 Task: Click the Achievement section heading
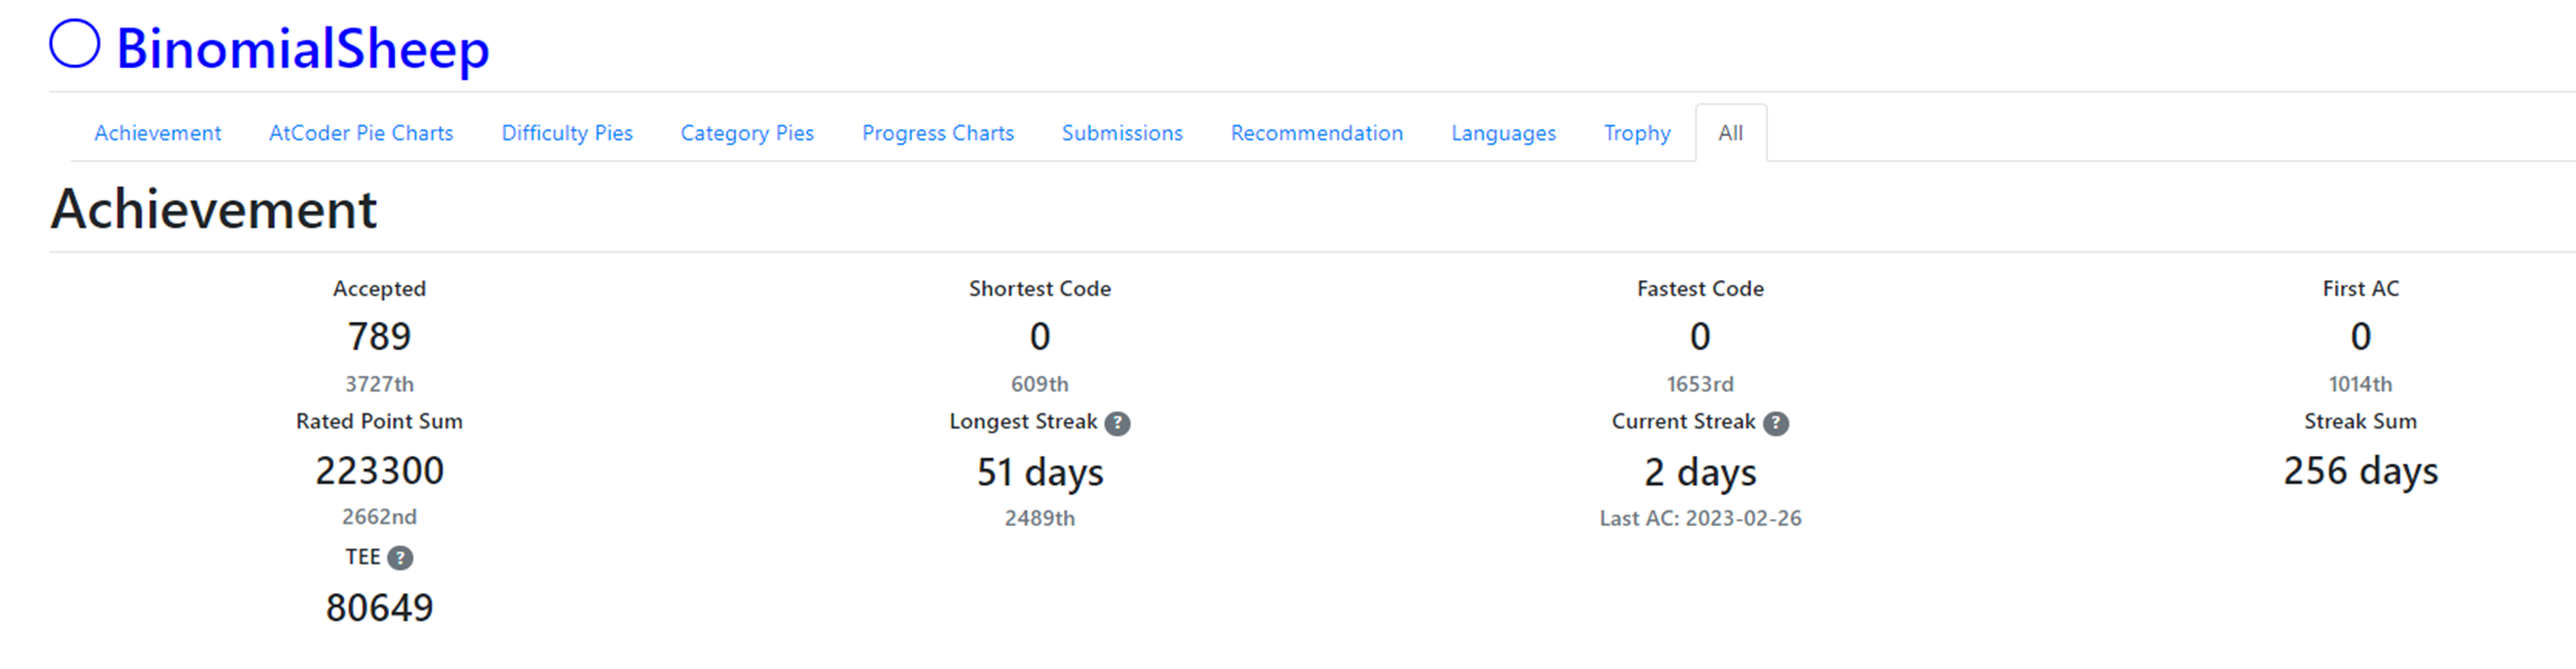click(214, 210)
